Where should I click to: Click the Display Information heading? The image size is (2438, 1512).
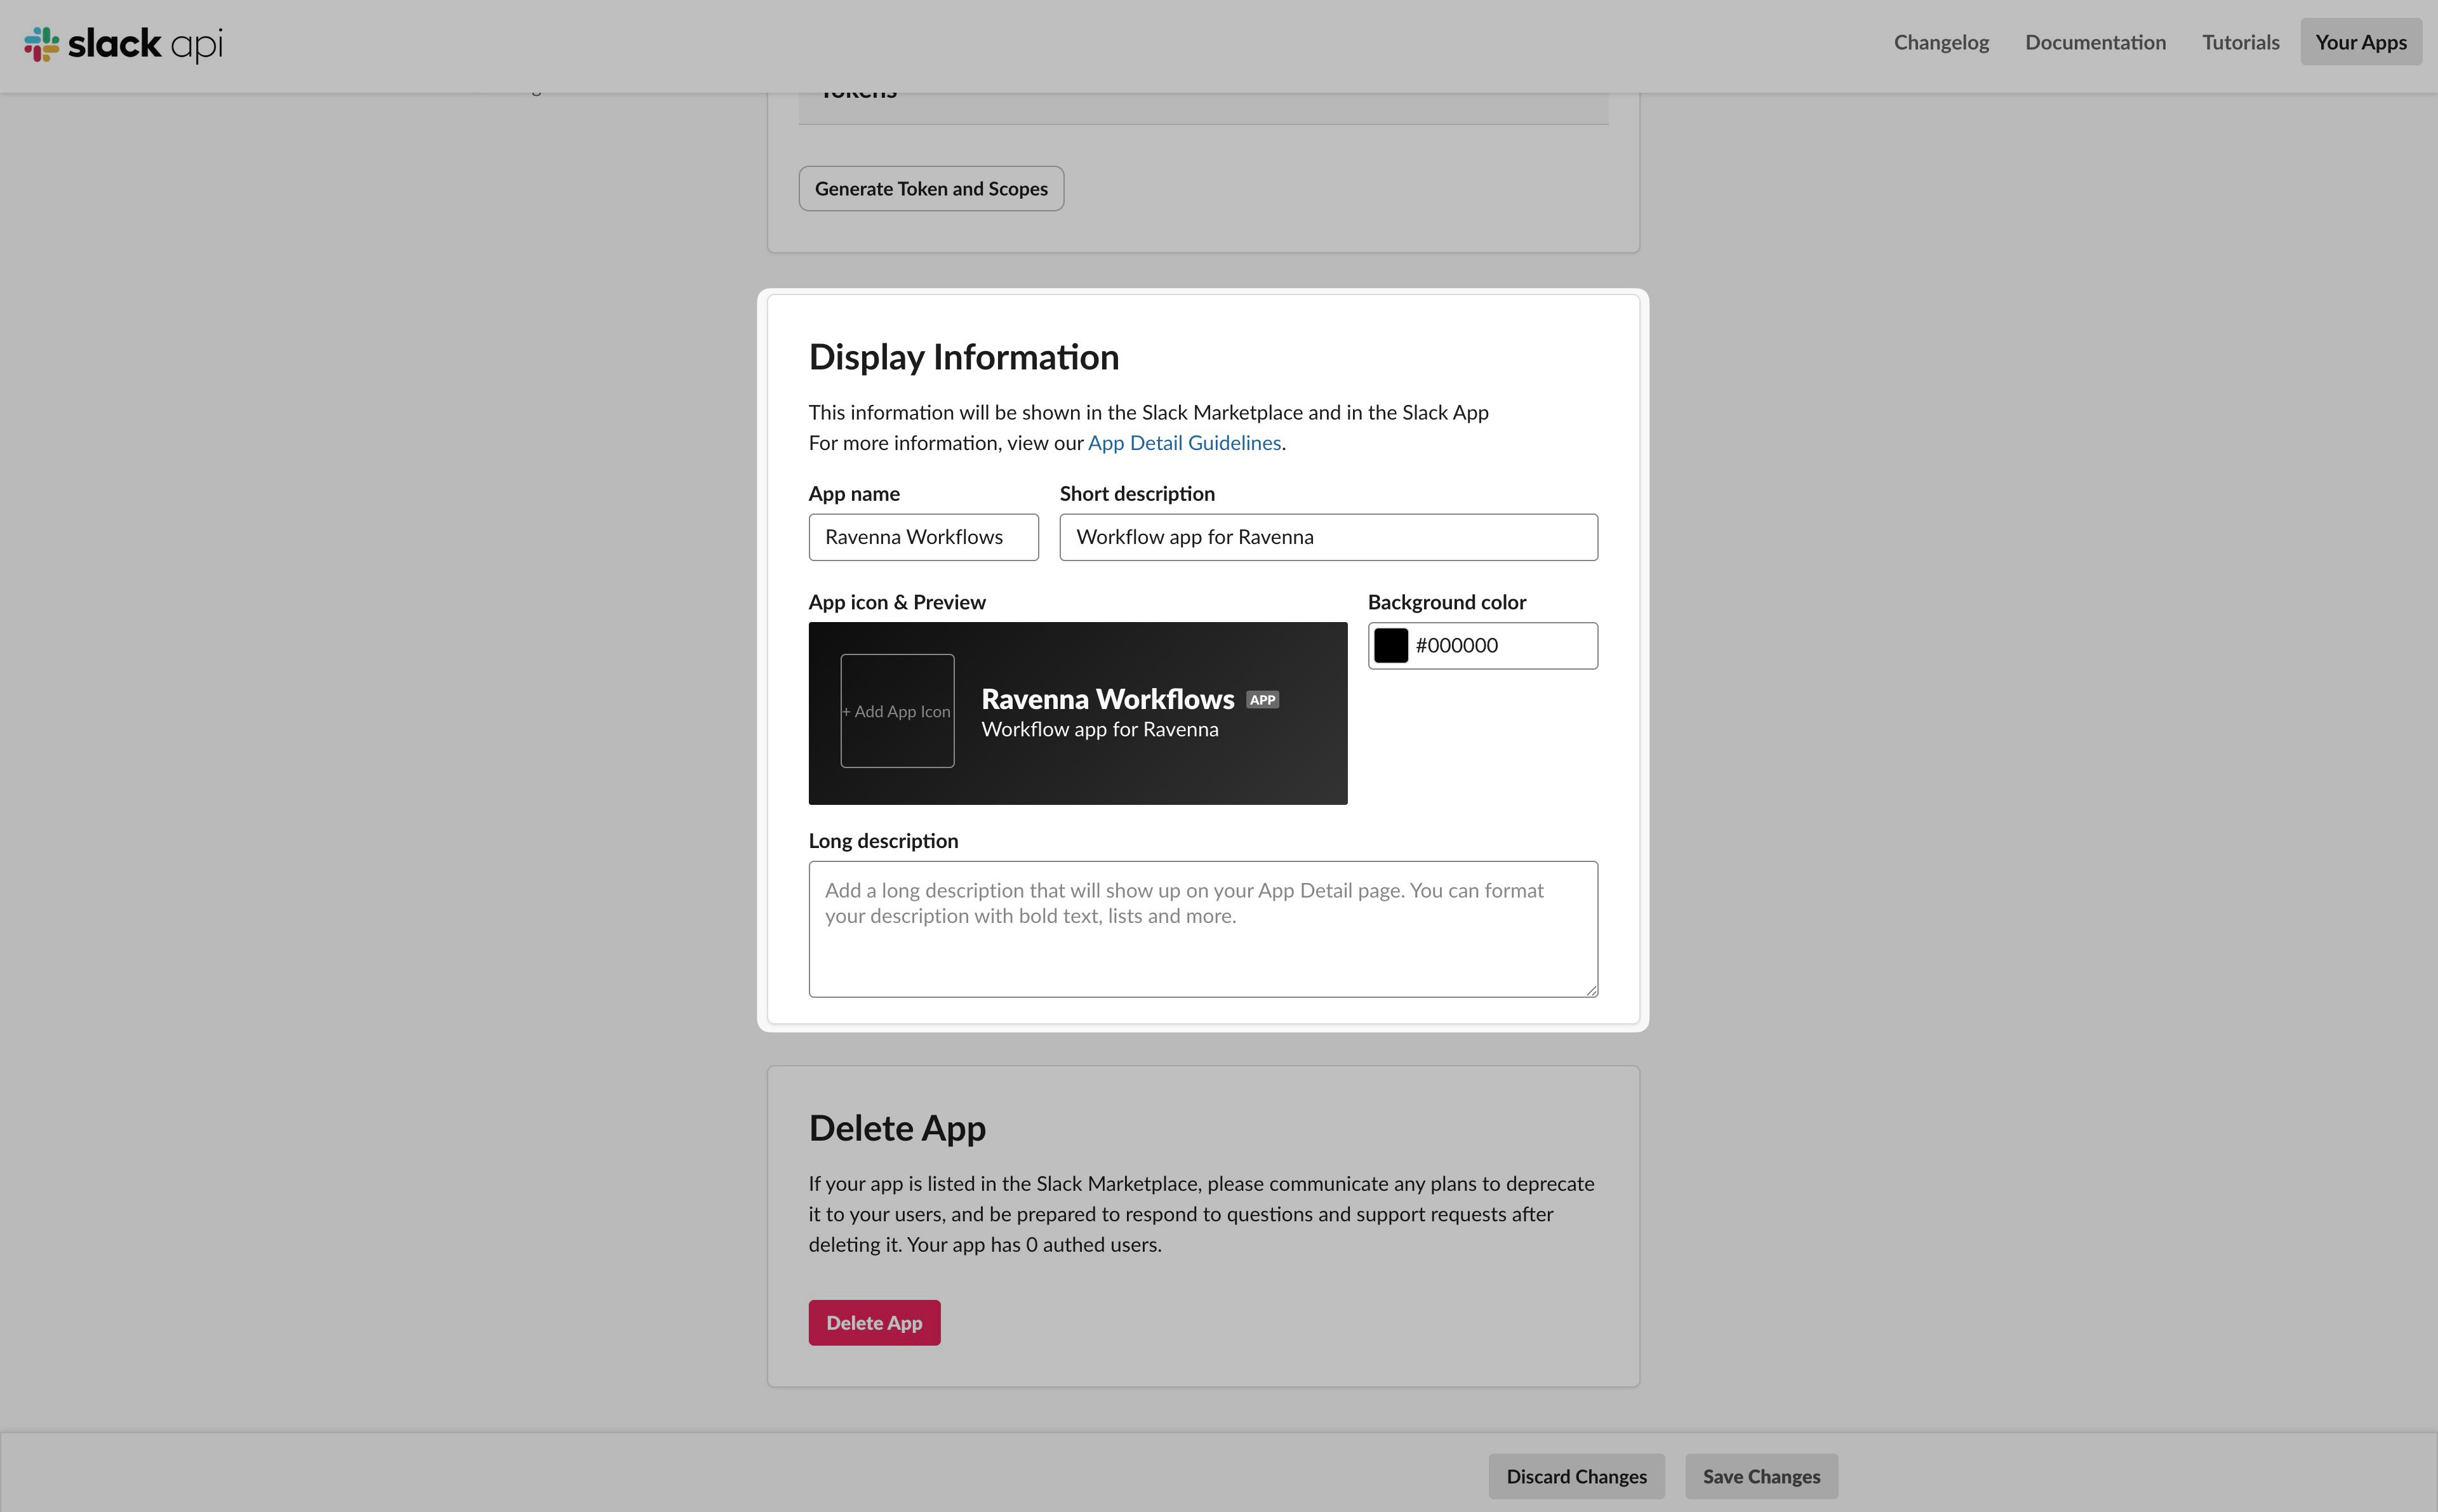pos(963,357)
